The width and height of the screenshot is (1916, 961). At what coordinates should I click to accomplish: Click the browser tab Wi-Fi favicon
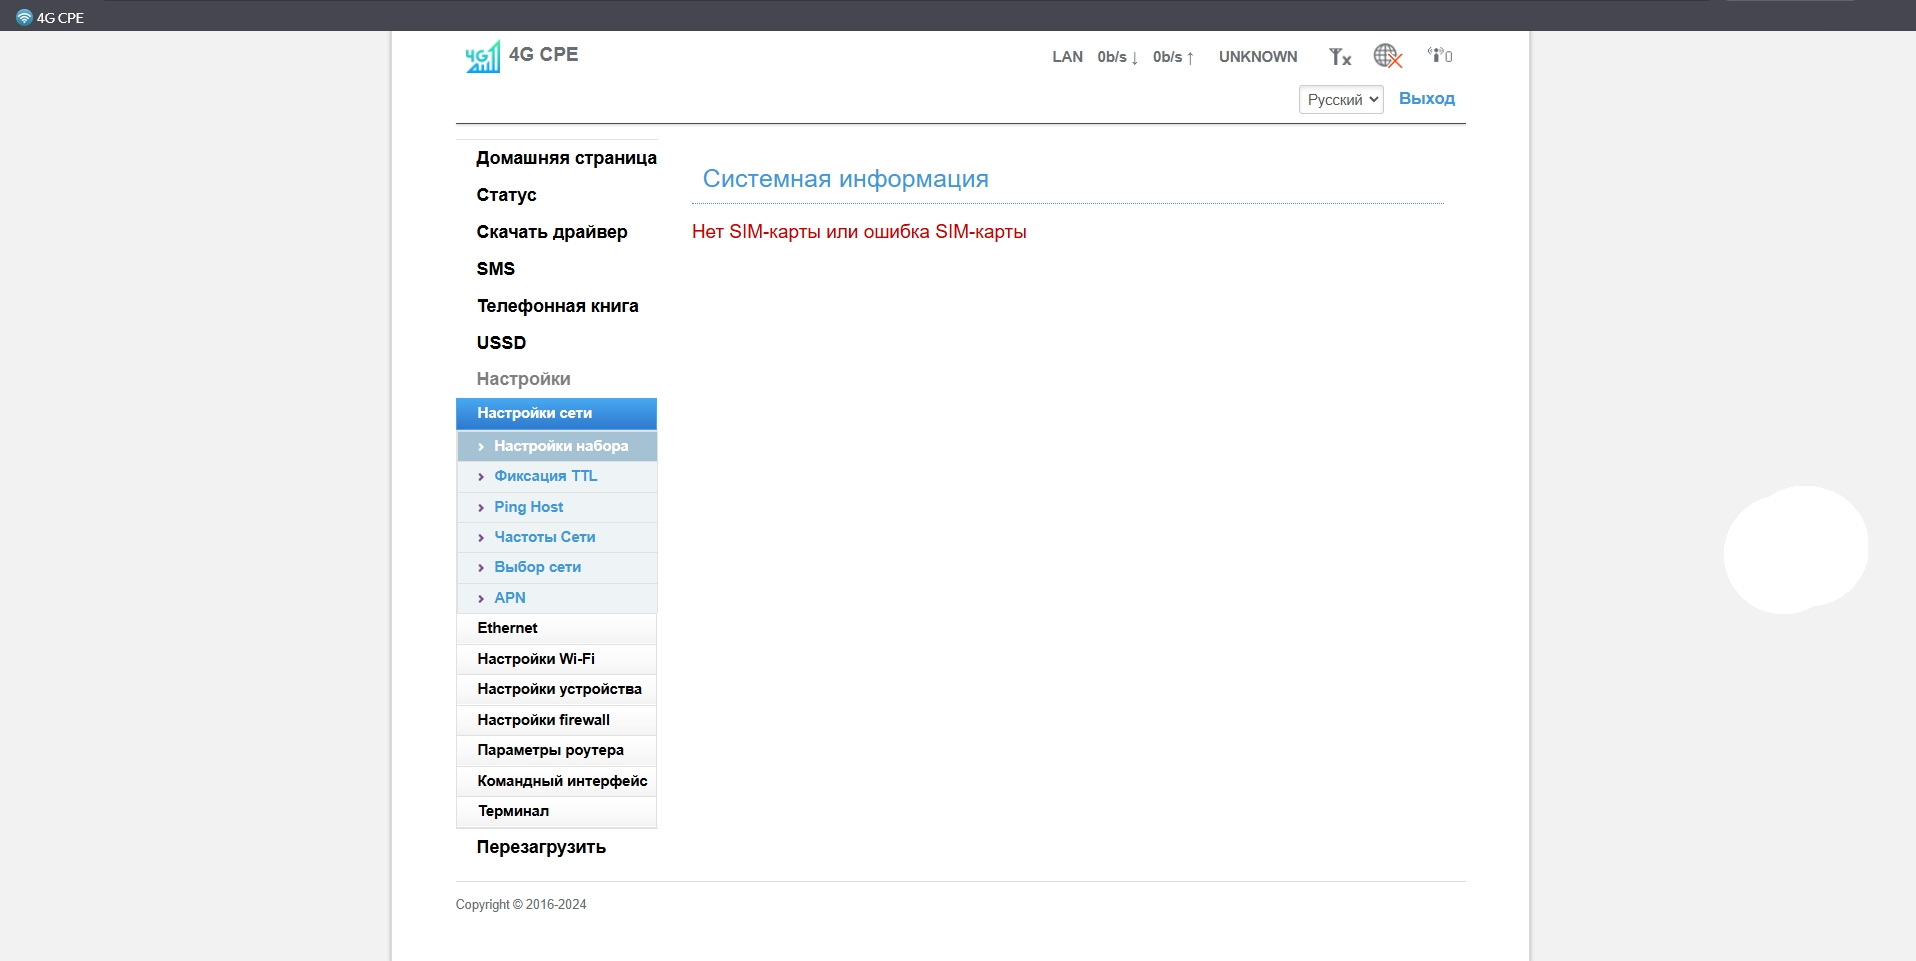[24, 17]
